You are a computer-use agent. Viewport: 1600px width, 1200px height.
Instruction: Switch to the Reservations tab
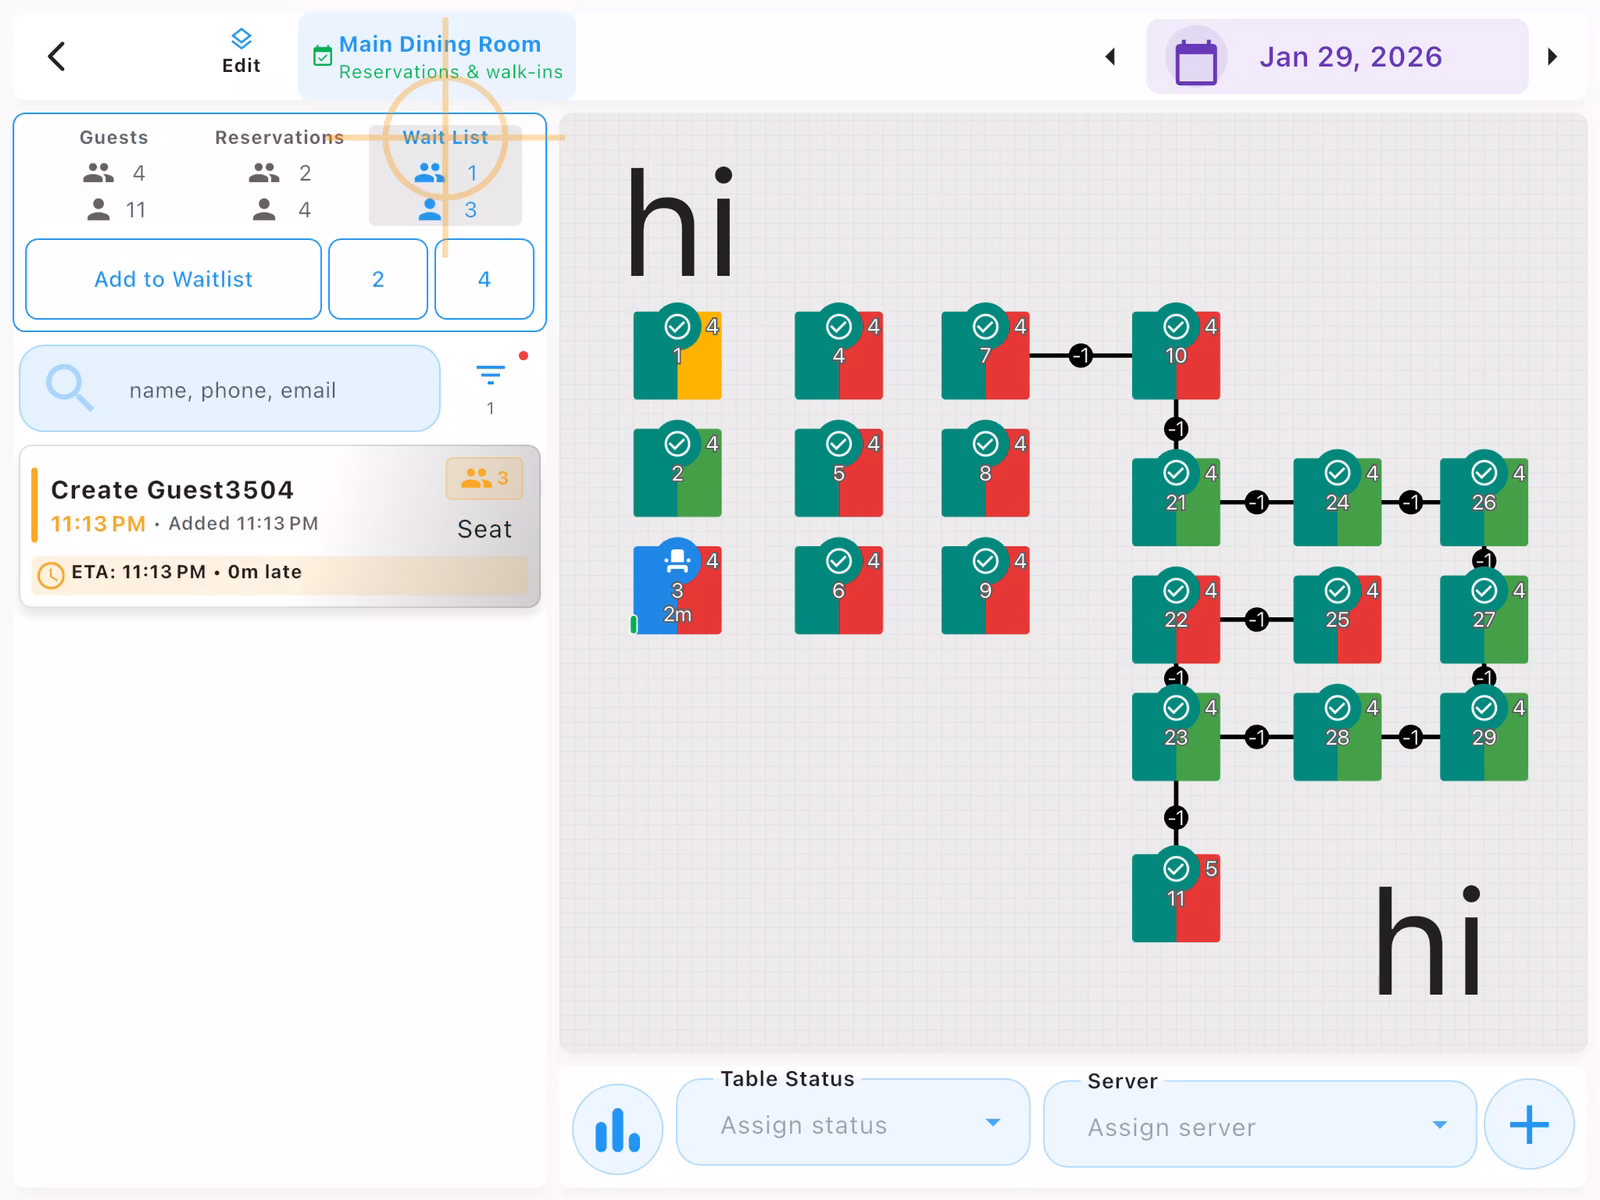coord(279,173)
